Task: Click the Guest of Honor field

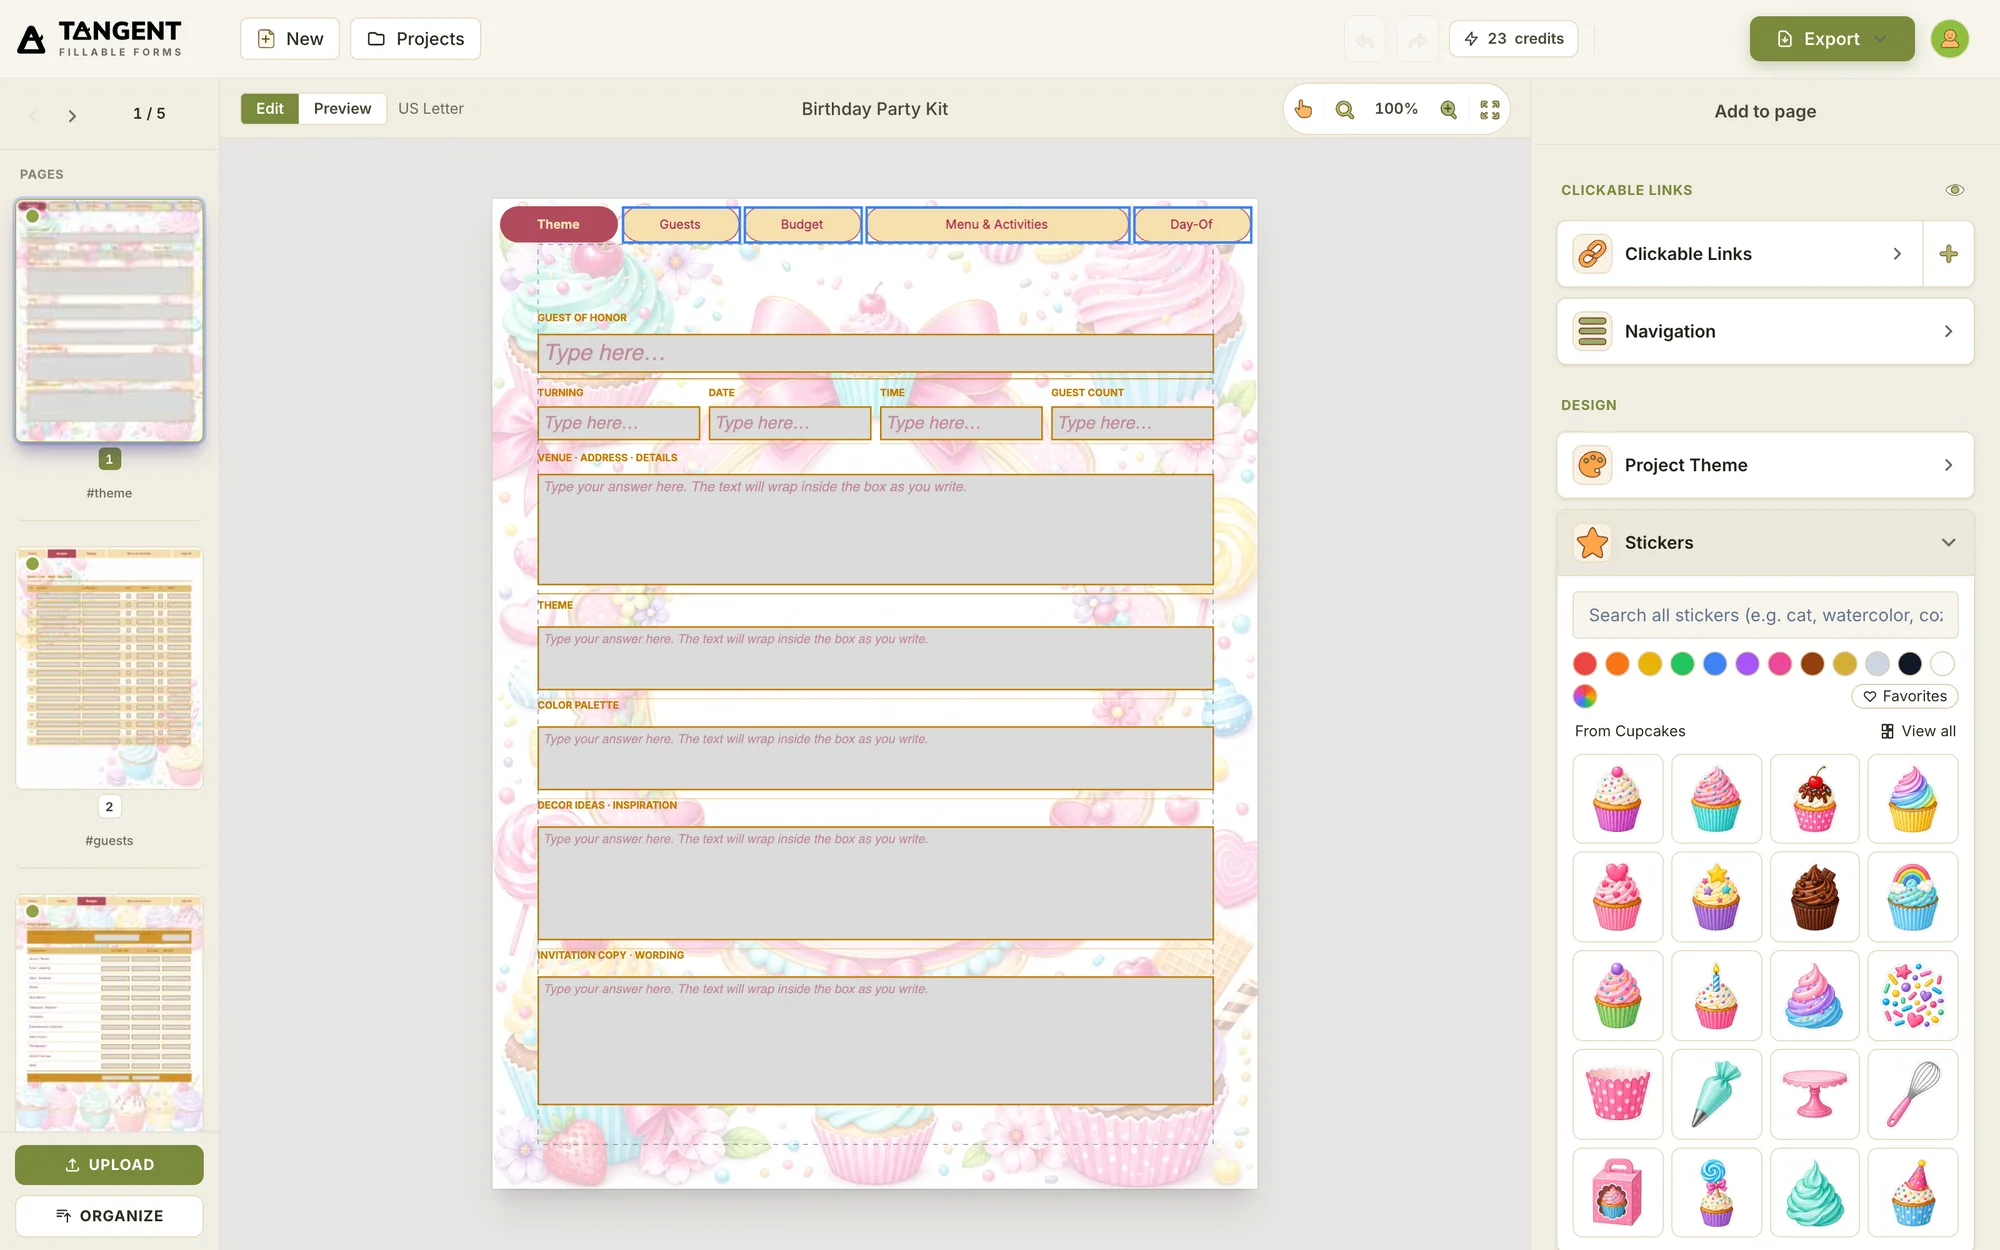Action: pos(875,353)
